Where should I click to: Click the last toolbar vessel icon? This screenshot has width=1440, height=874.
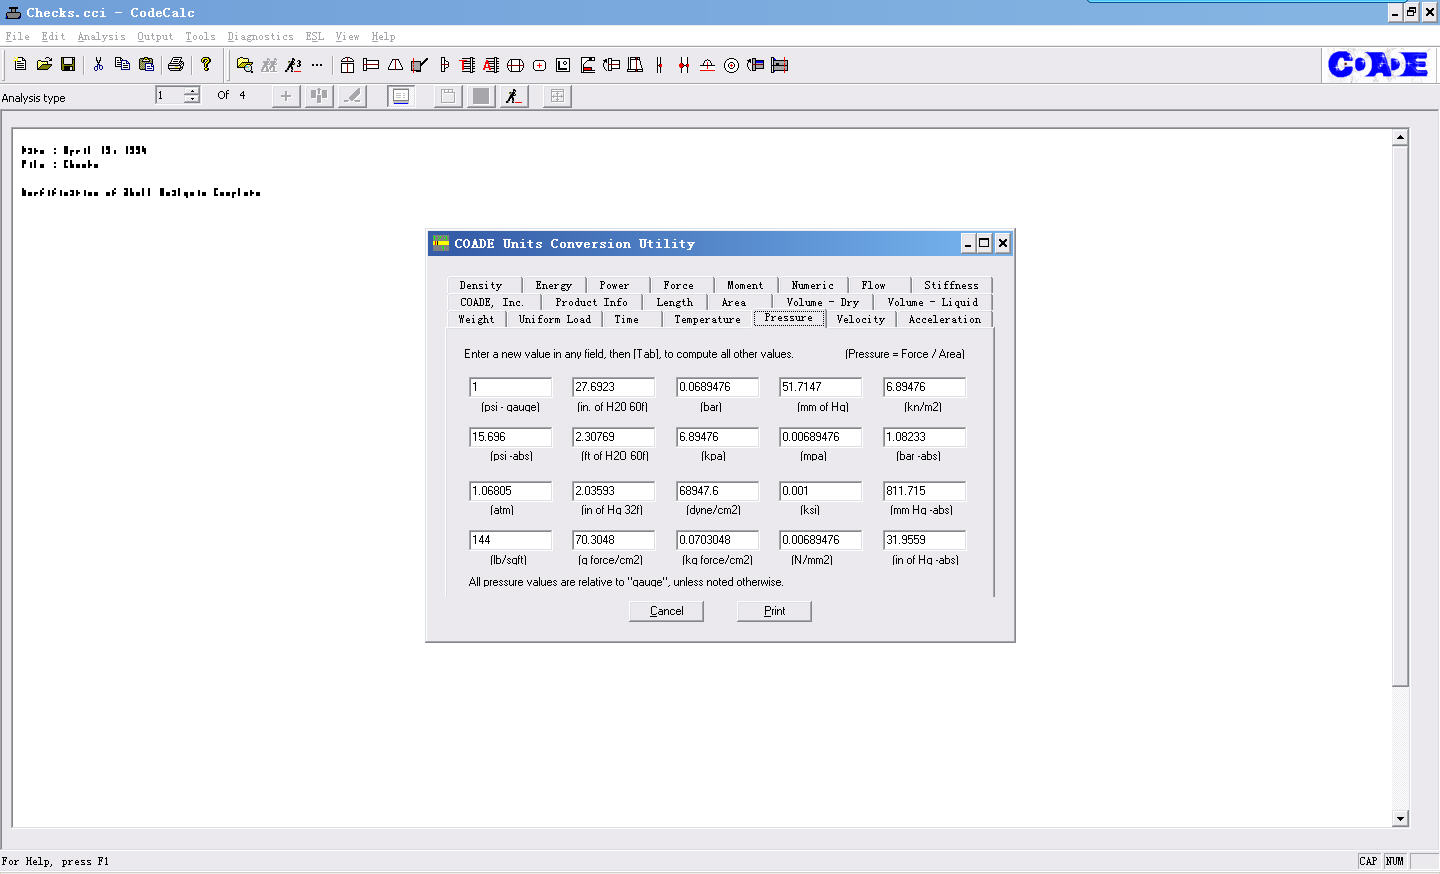point(779,65)
